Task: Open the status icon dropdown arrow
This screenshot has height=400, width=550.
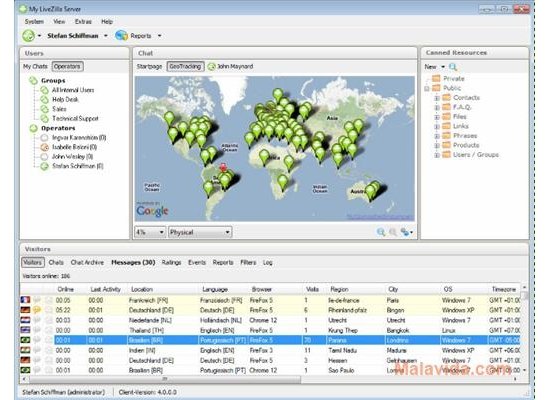Action: [x=39, y=36]
